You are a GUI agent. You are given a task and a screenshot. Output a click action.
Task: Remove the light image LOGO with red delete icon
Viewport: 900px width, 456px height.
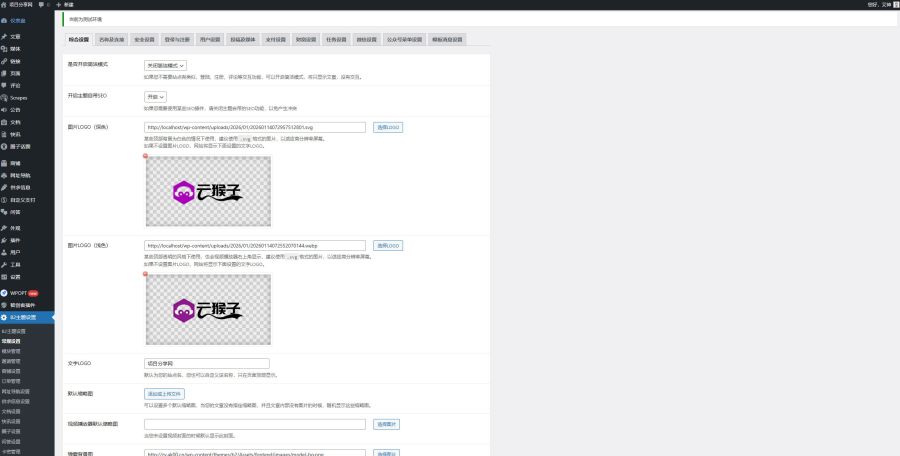[x=145, y=272]
